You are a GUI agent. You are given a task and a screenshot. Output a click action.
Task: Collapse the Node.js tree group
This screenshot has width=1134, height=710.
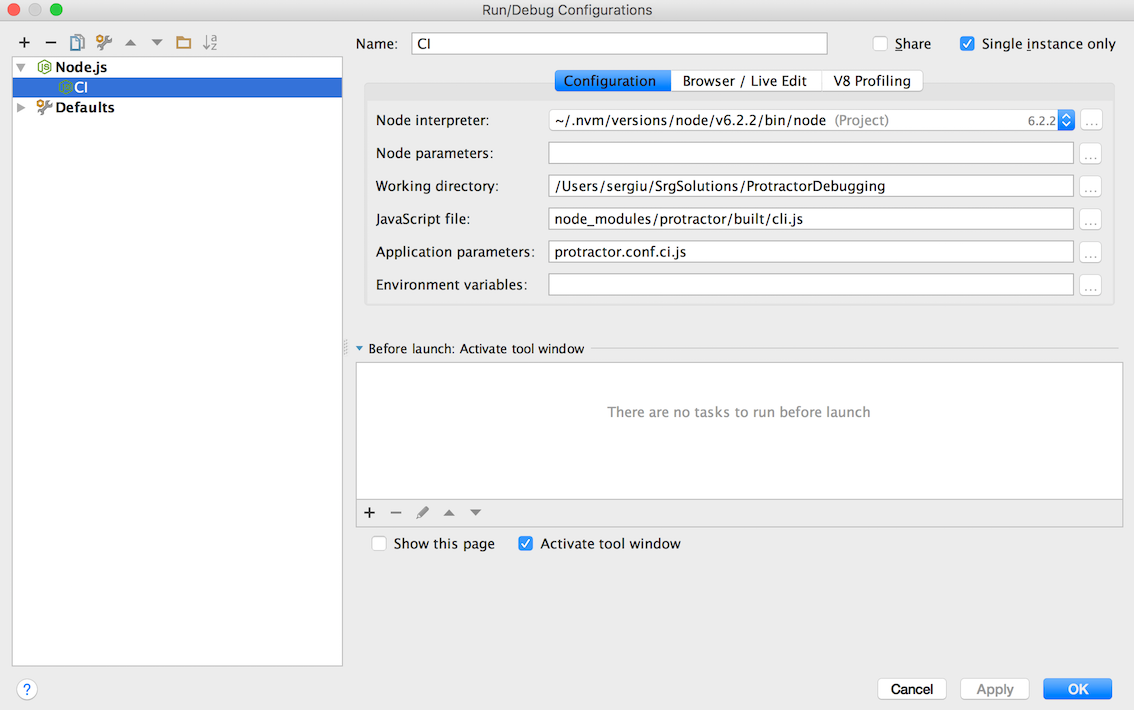21,66
